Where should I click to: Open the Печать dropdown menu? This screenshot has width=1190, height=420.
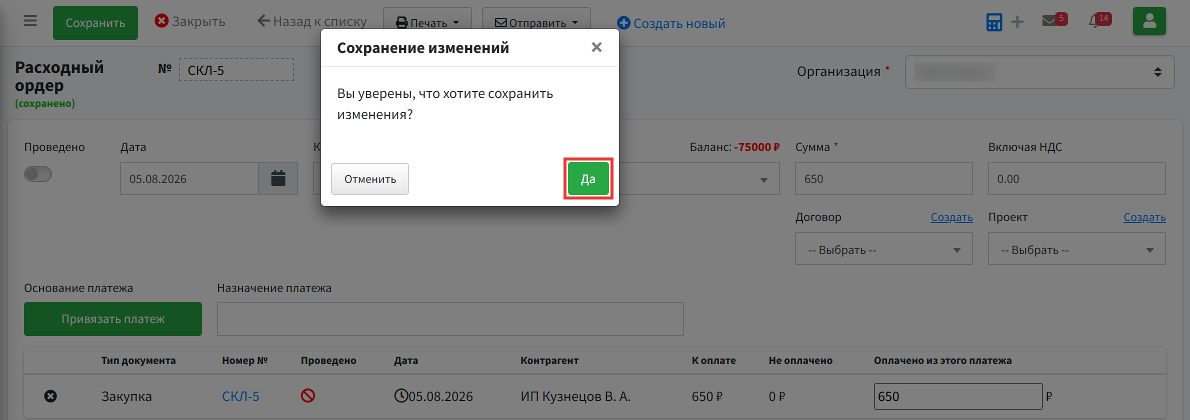pos(428,23)
